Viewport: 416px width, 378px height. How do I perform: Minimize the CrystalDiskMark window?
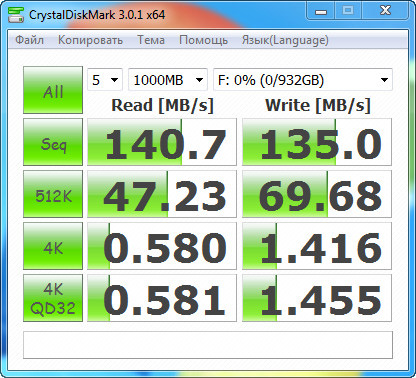click(x=321, y=11)
